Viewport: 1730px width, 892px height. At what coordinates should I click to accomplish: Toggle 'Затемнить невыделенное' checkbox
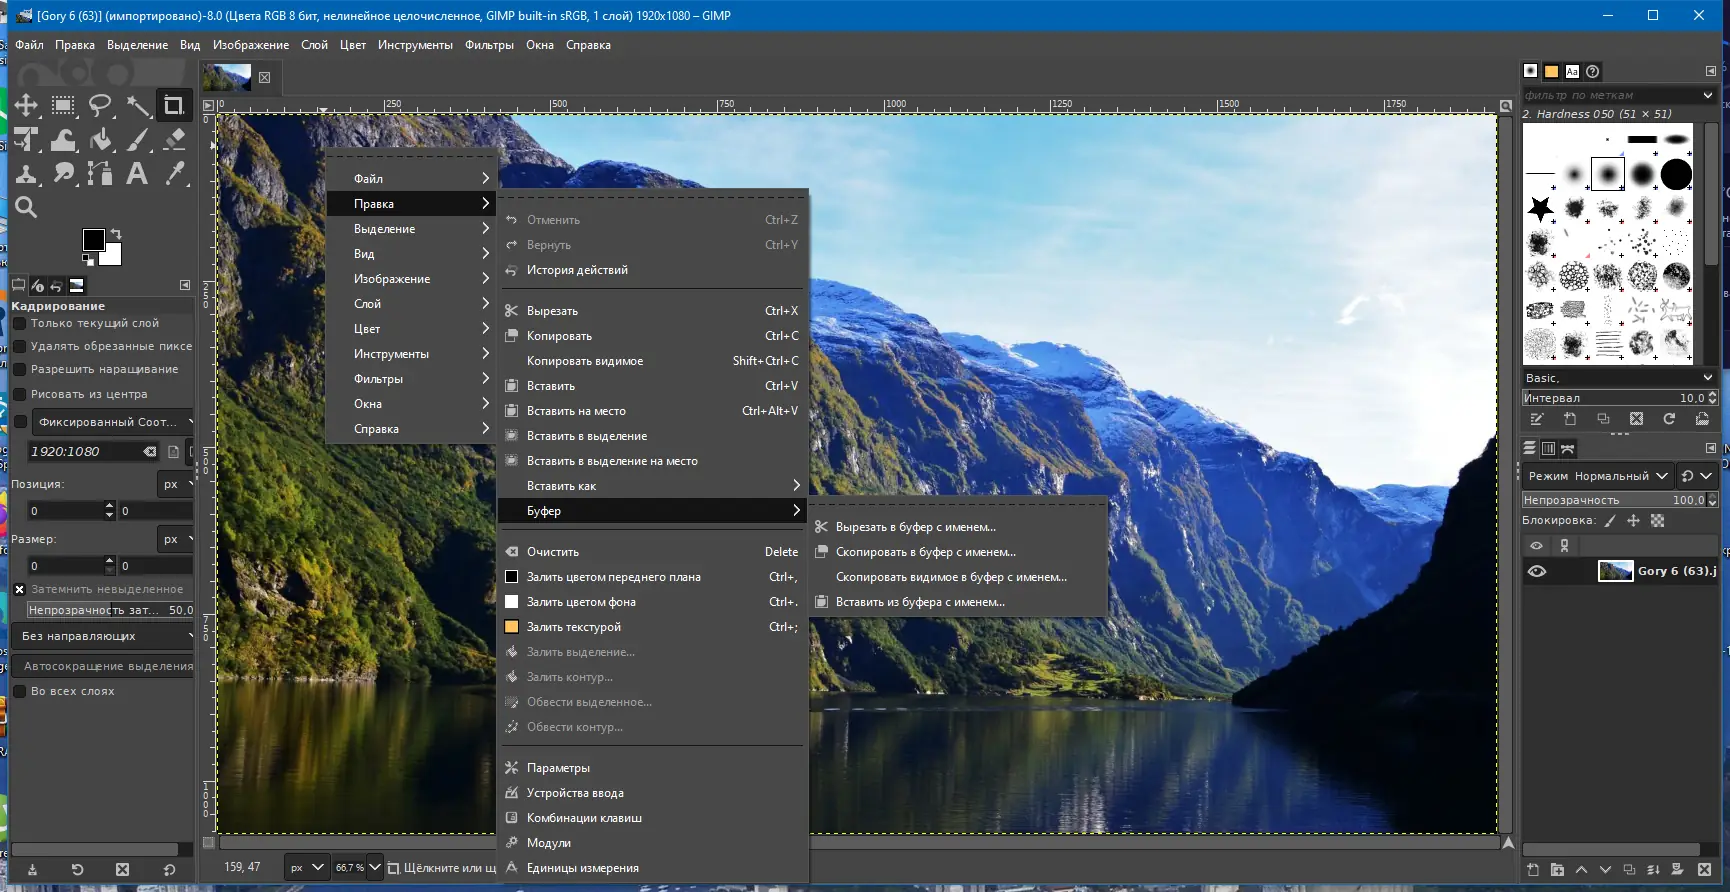[19, 589]
